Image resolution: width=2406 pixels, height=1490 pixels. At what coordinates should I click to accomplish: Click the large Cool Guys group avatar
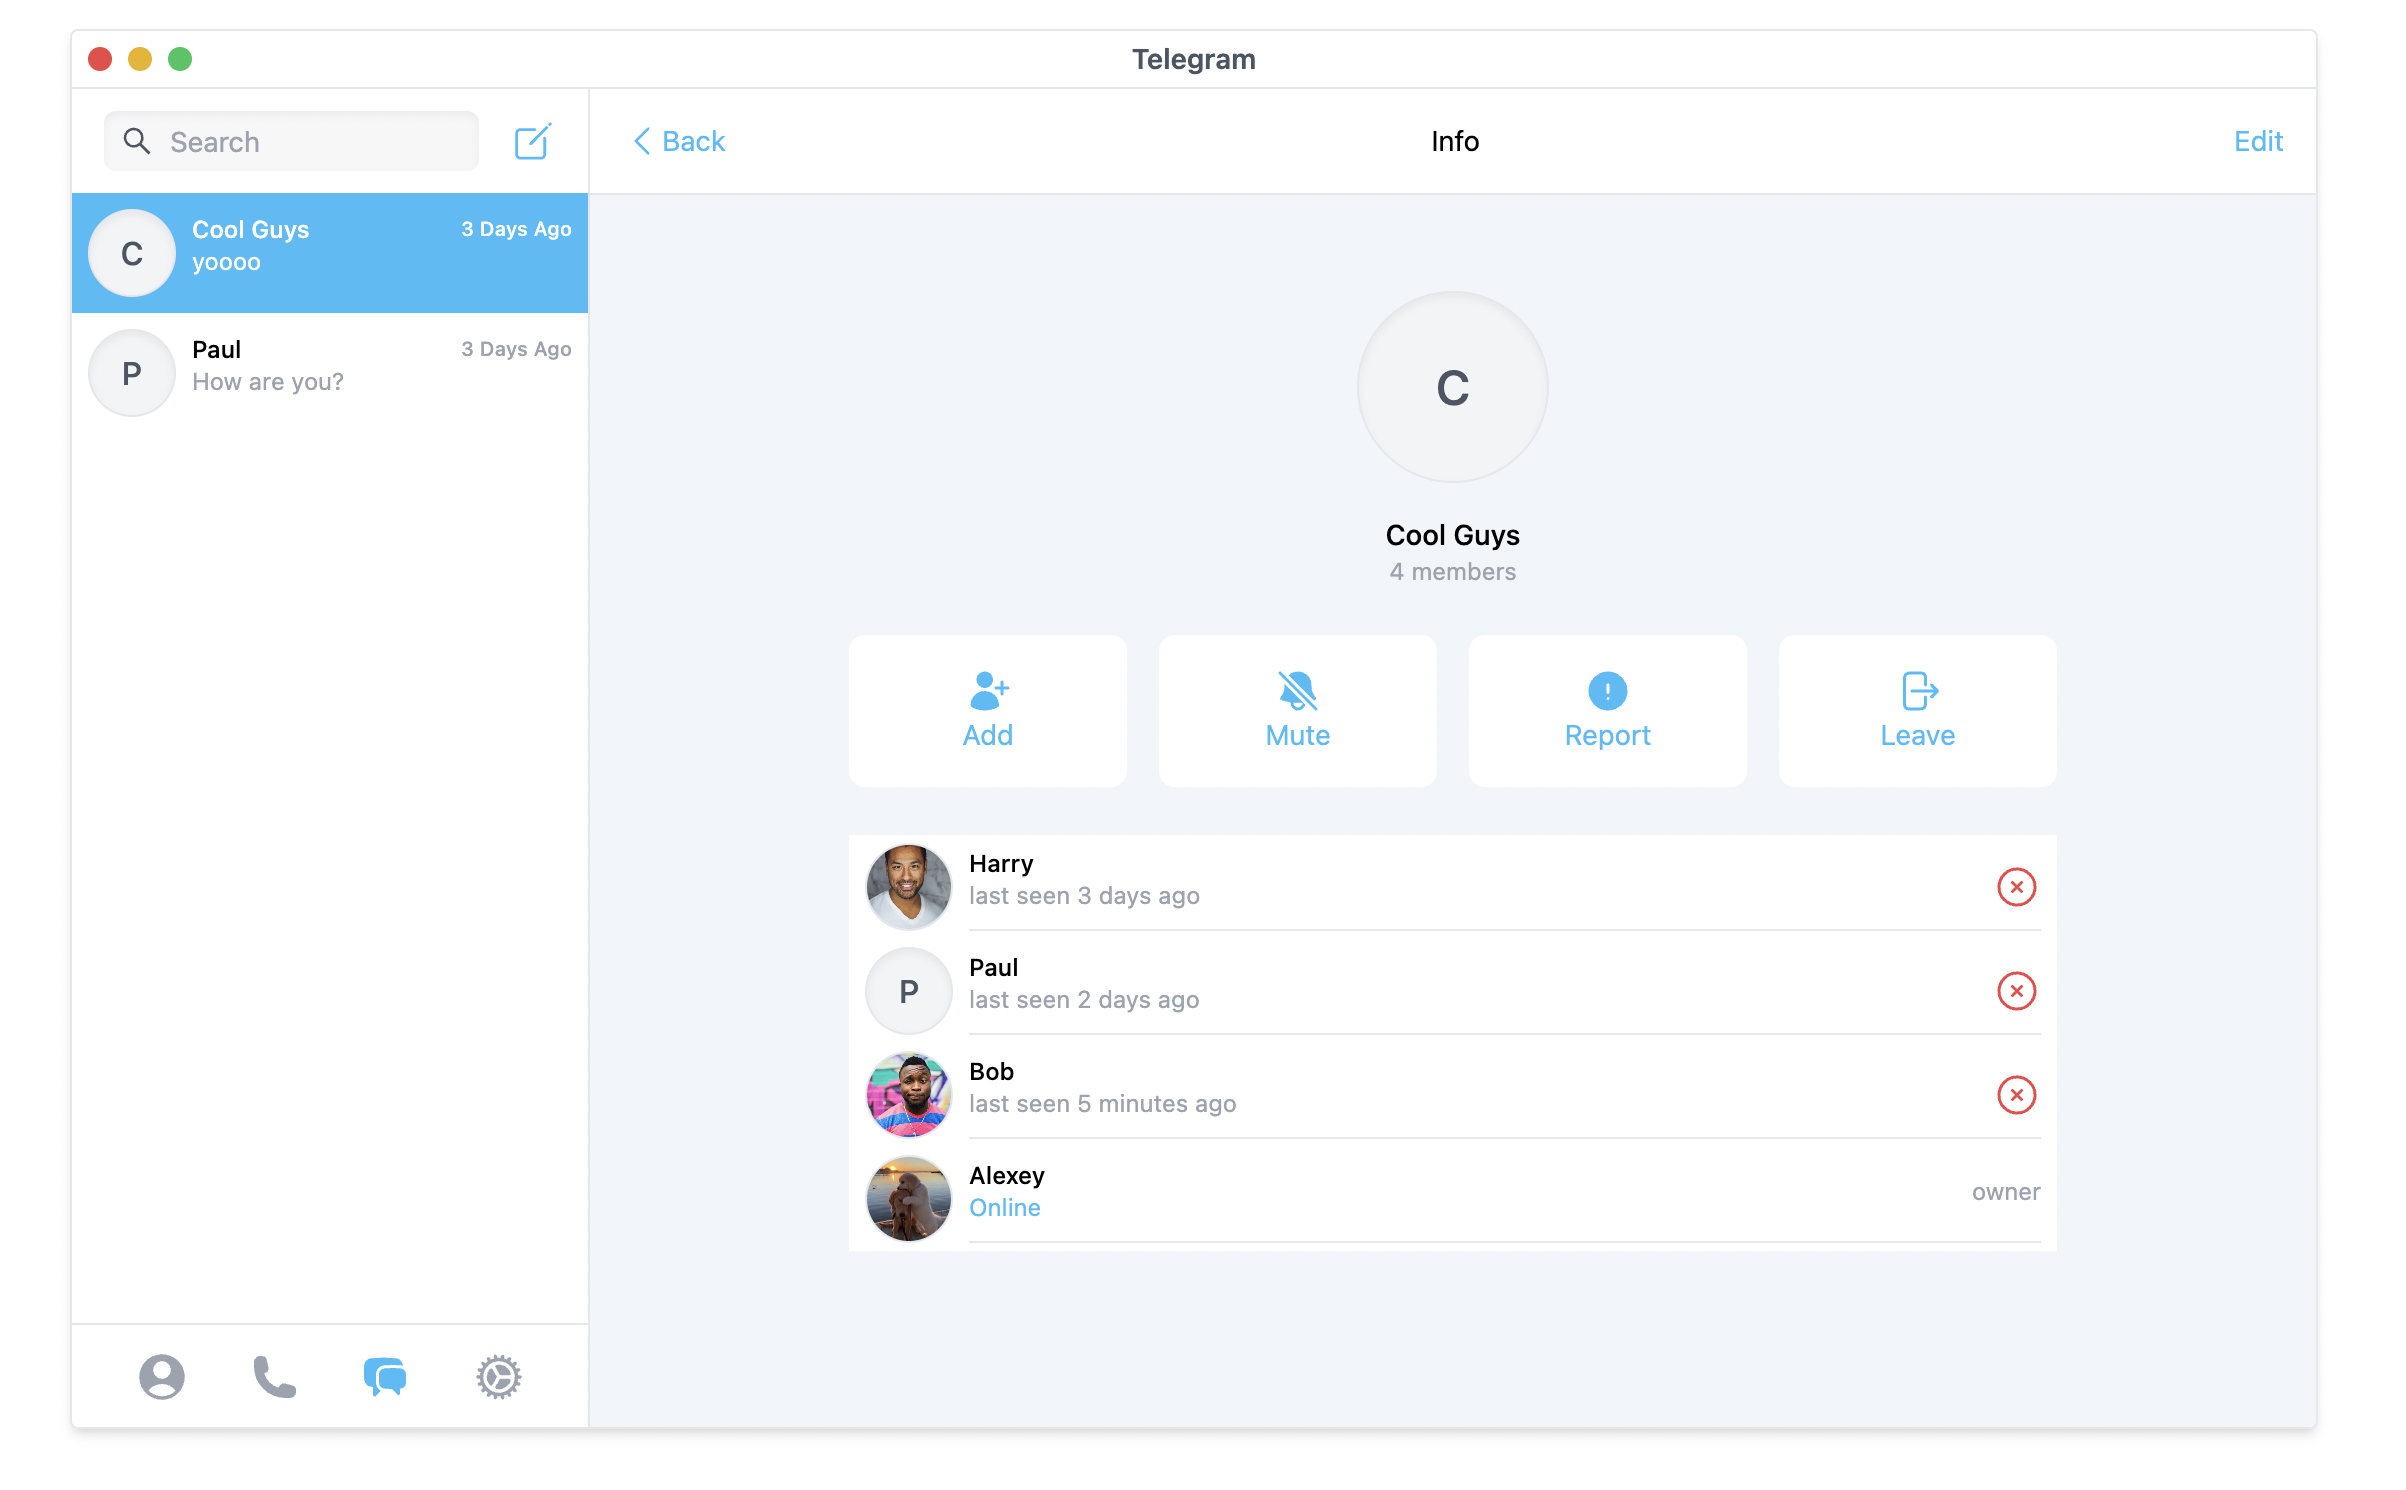(x=1452, y=387)
